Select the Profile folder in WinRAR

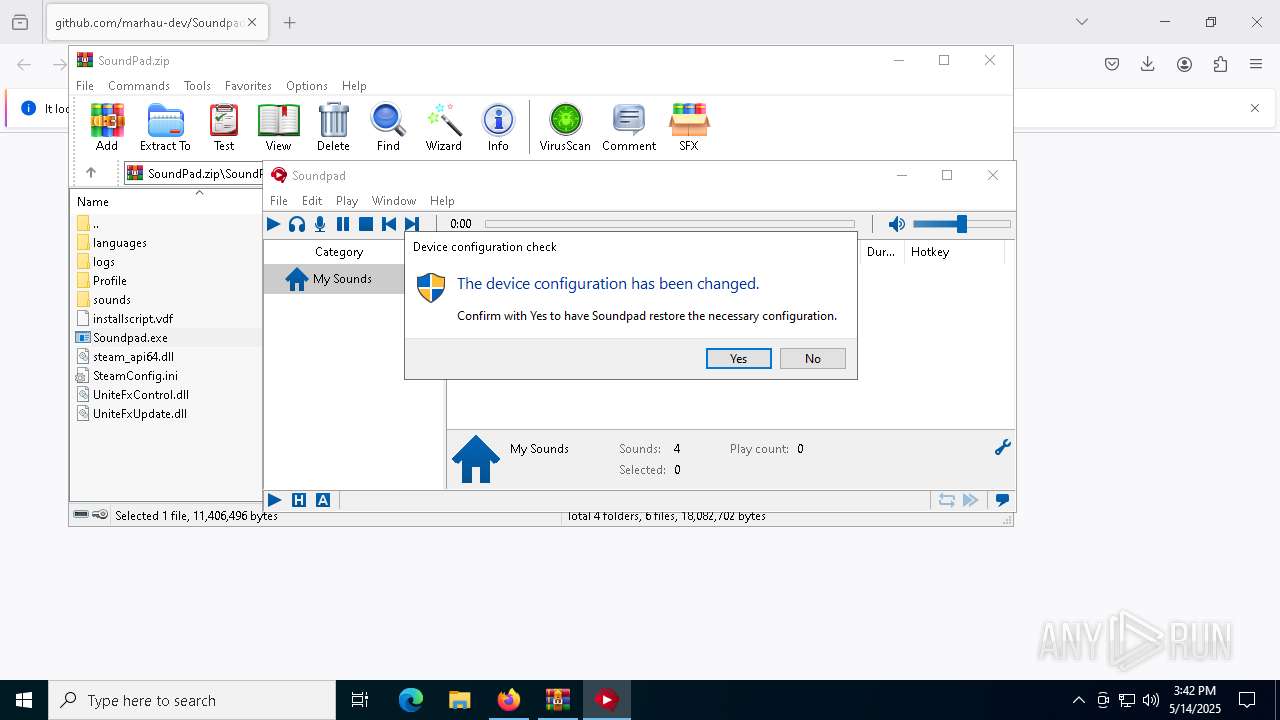(x=110, y=281)
